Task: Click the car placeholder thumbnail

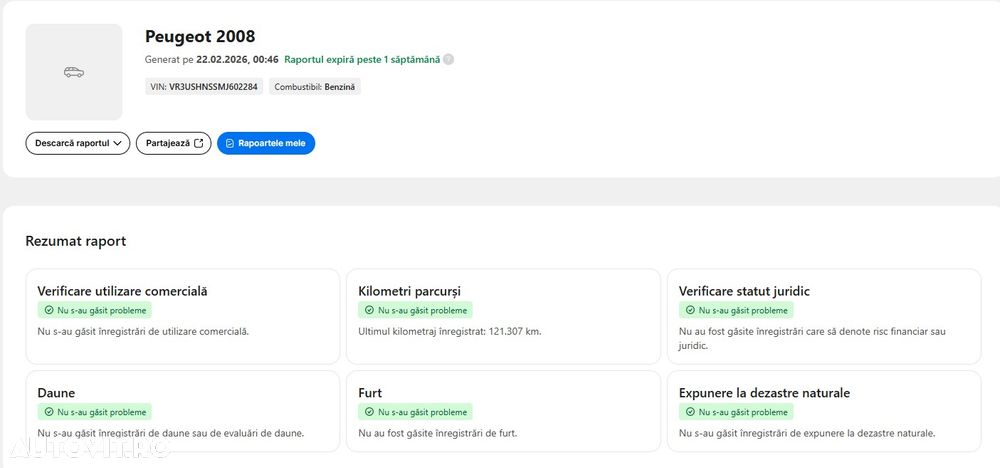Action: point(74,72)
